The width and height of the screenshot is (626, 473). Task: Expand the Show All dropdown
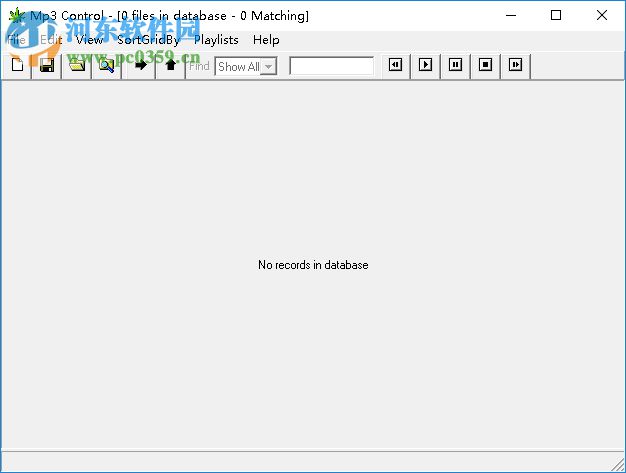coord(269,67)
